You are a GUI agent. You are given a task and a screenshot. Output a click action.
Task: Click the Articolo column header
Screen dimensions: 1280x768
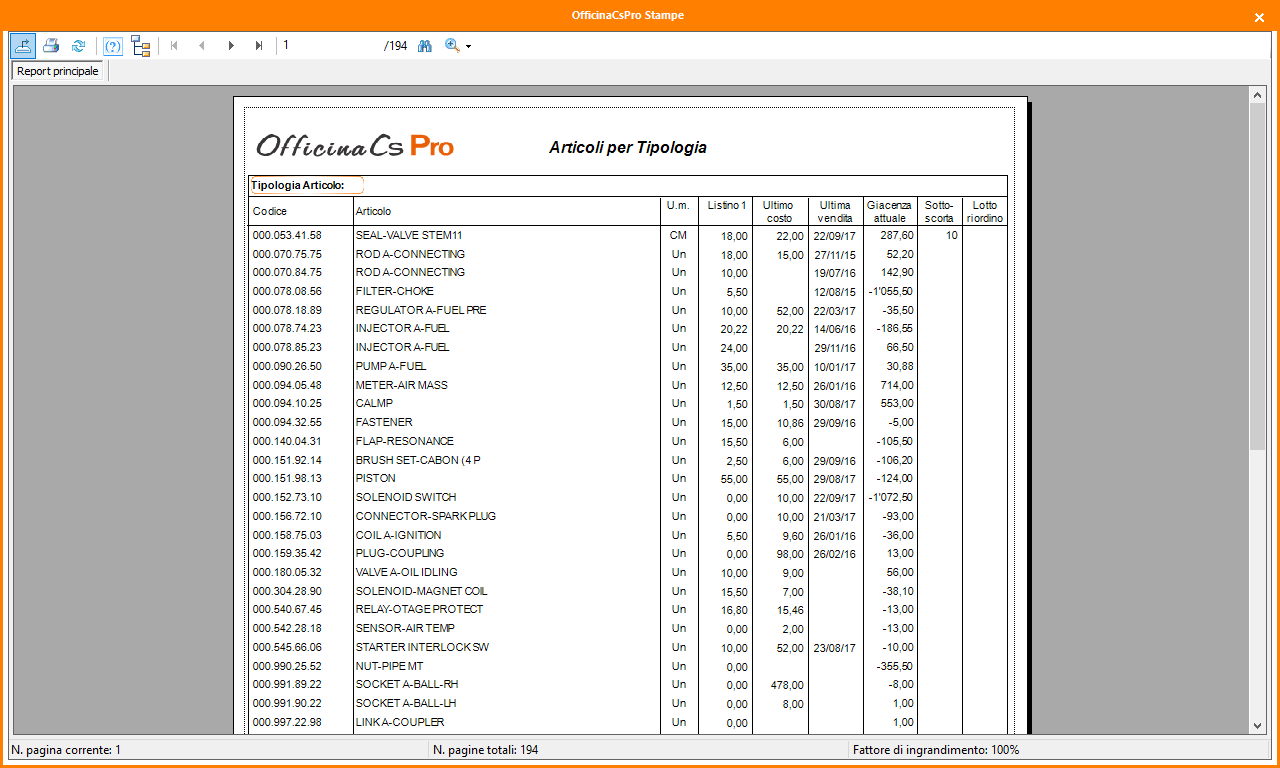[x=374, y=212]
